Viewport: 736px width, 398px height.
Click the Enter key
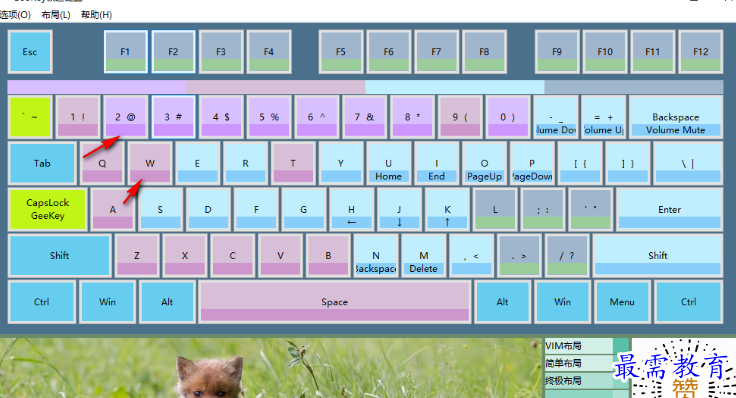tap(669, 209)
